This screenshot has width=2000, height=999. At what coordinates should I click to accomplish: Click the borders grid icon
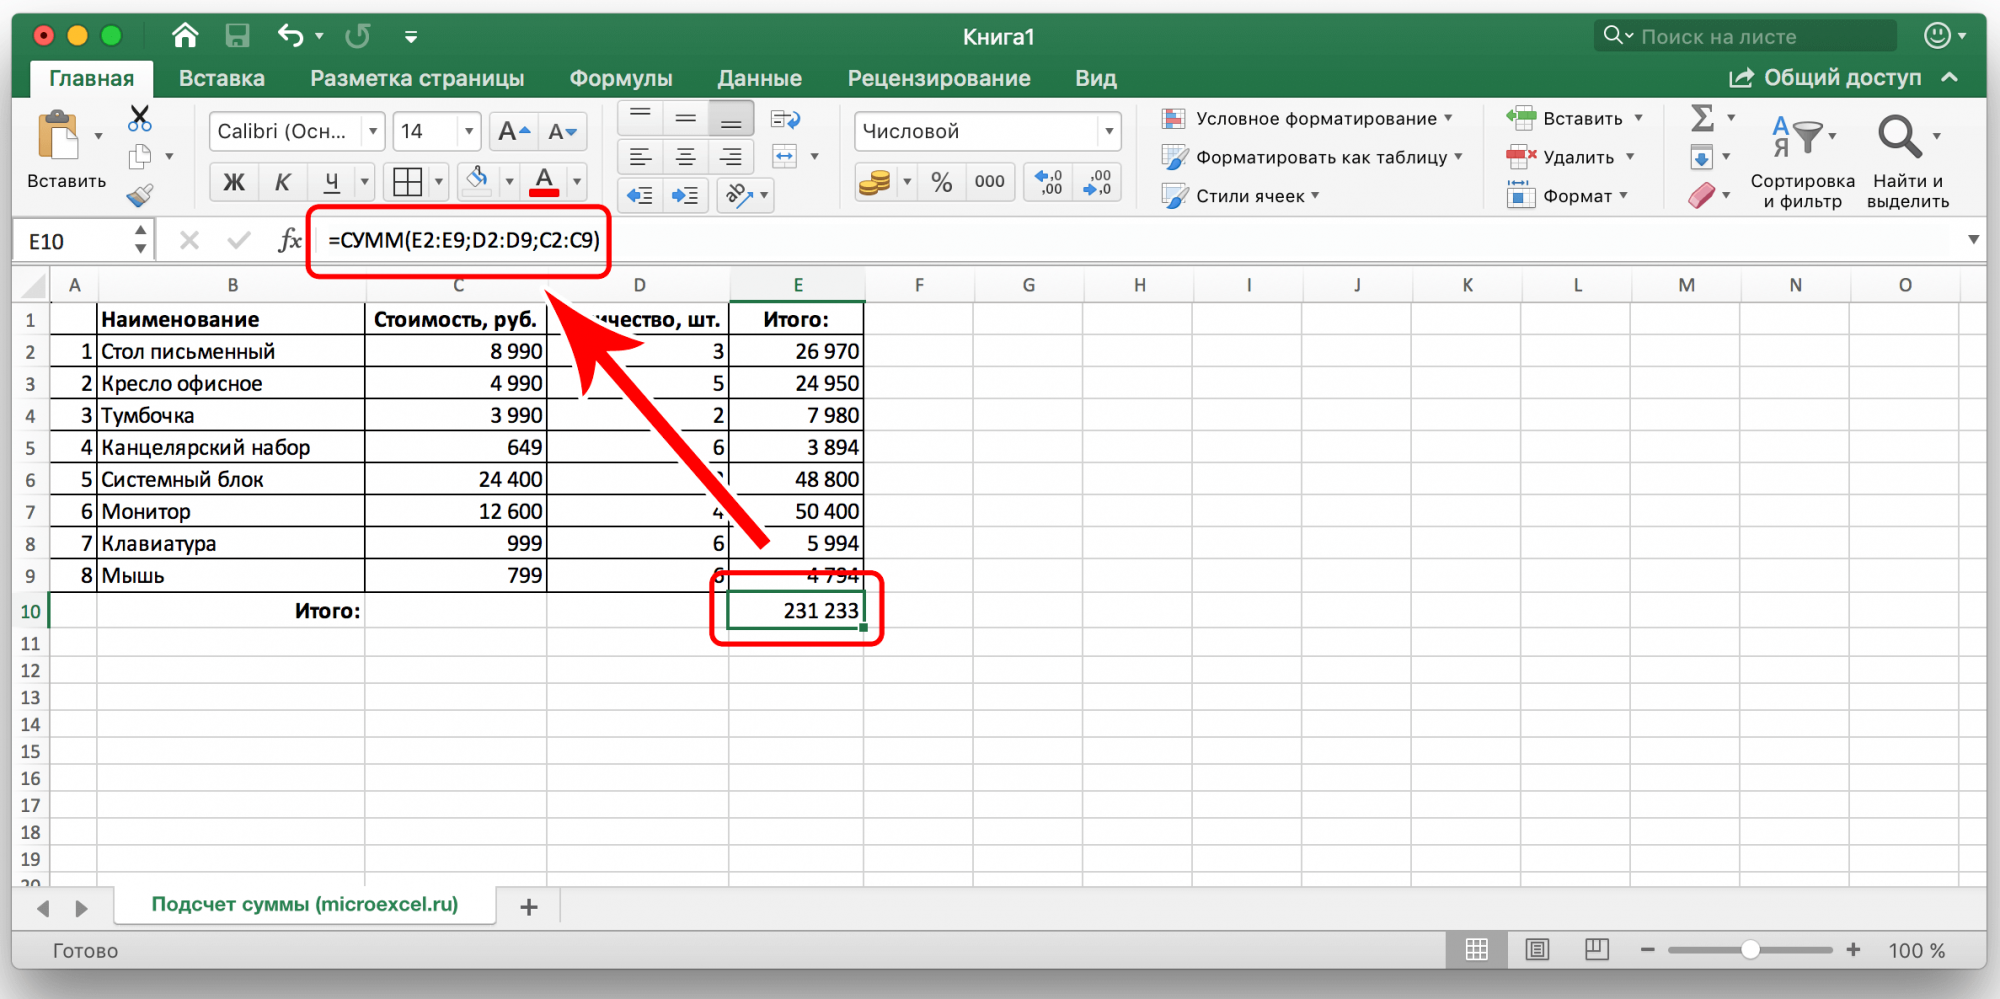pos(408,182)
